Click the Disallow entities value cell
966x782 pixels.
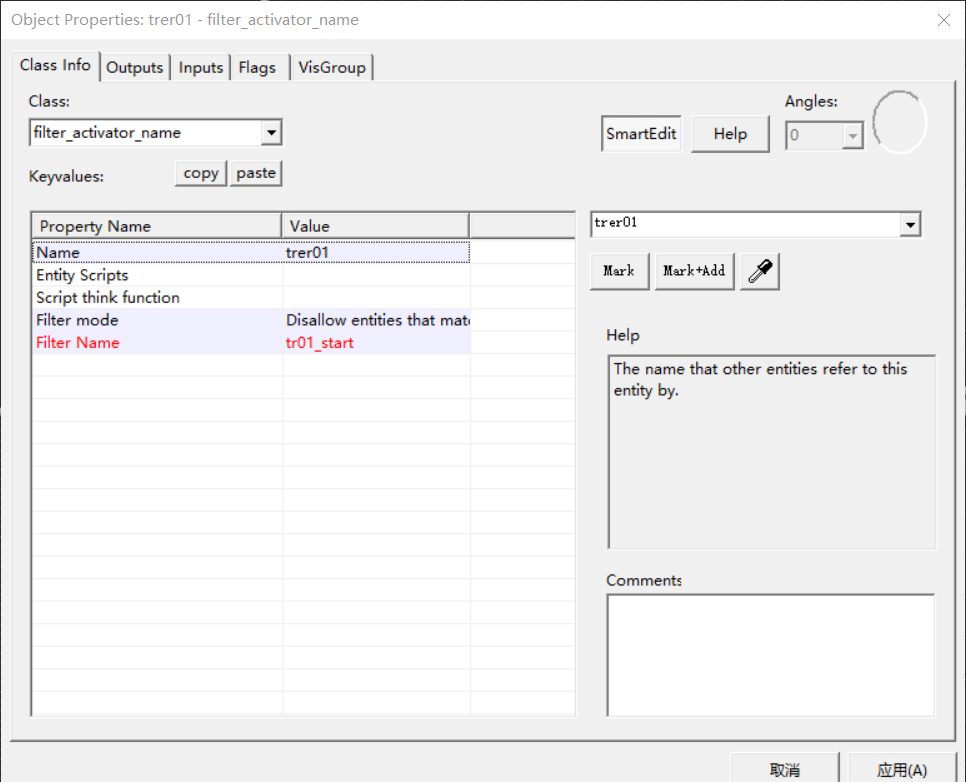click(x=376, y=320)
